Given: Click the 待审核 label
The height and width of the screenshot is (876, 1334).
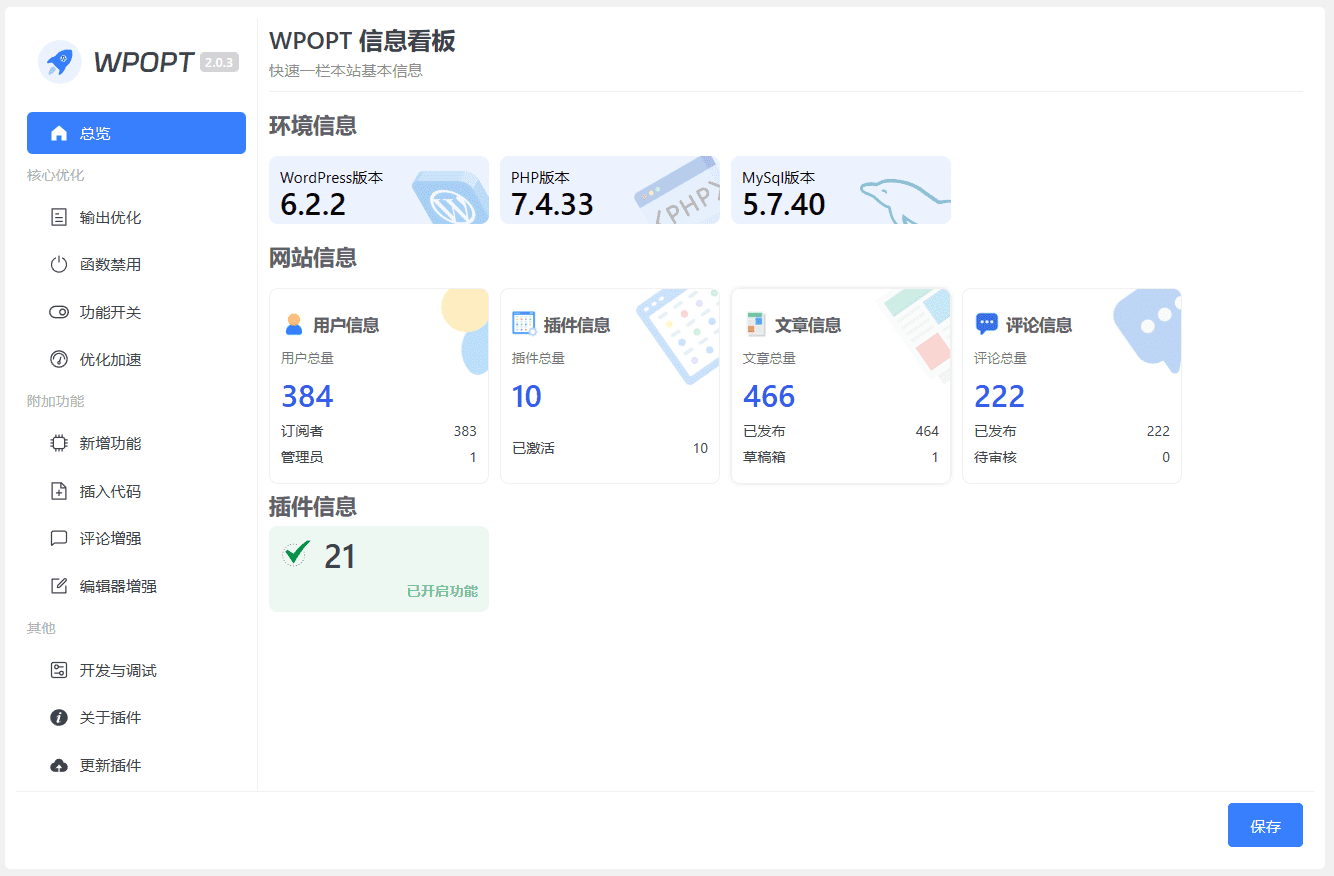Looking at the screenshot, I should [x=995, y=457].
